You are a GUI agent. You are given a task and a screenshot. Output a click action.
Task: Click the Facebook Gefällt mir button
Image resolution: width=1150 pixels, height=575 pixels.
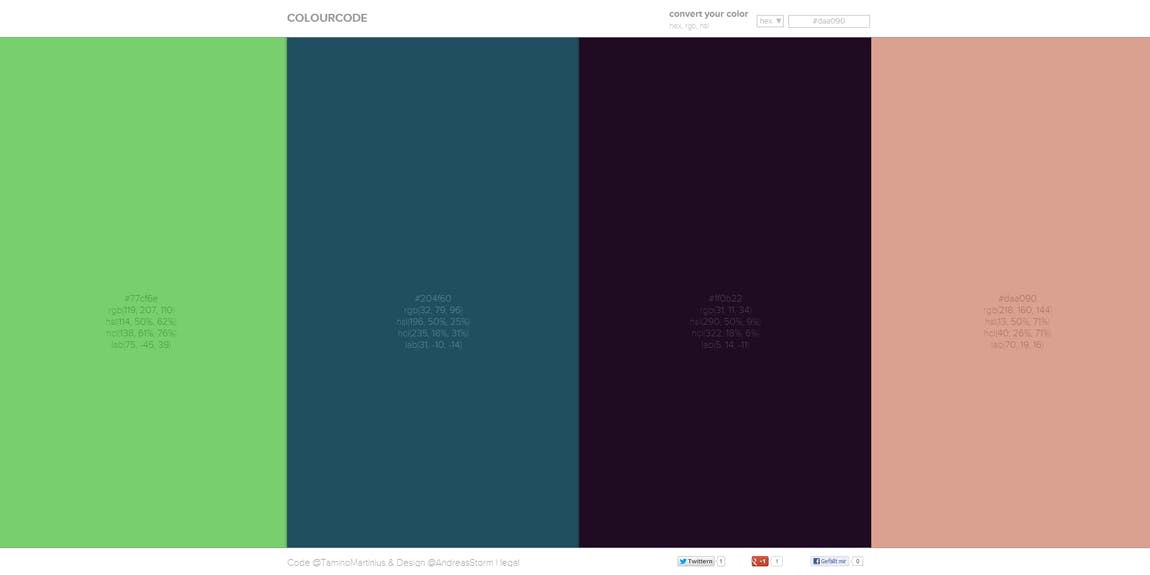(829, 561)
